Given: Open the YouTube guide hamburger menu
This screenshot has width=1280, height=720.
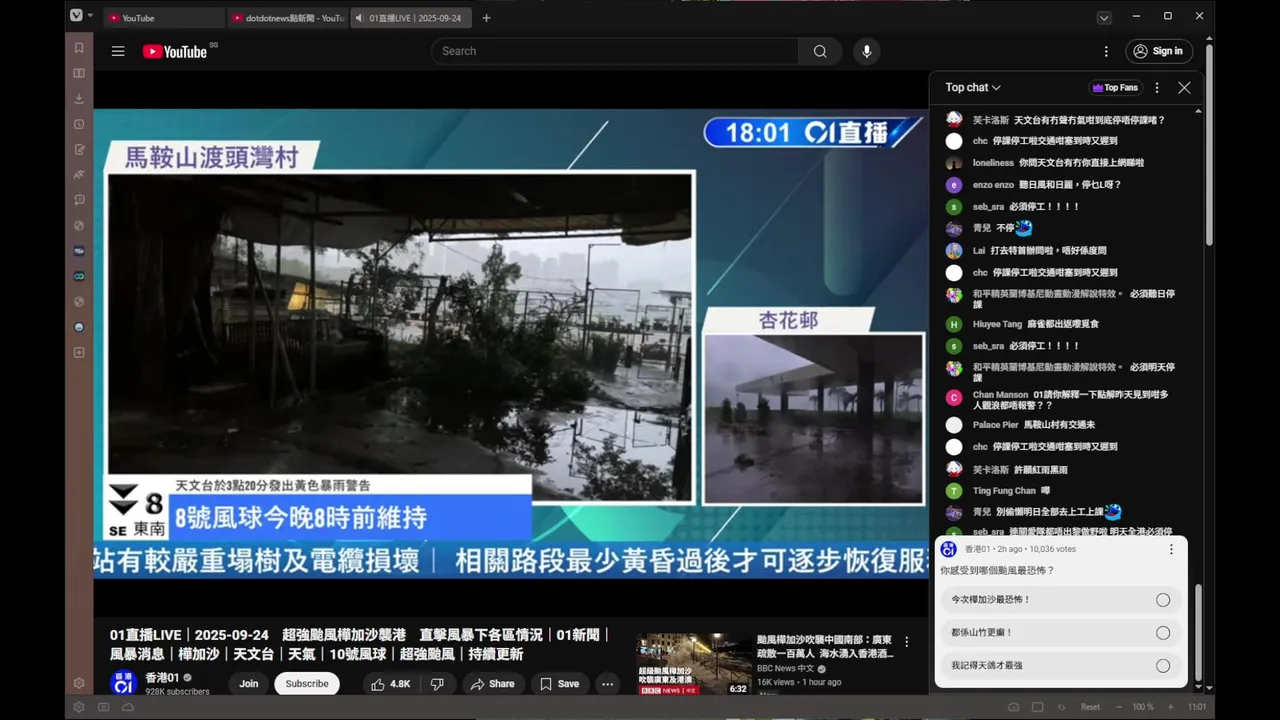Looking at the screenshot, I should pyautogui.click(x=118, y=51).
